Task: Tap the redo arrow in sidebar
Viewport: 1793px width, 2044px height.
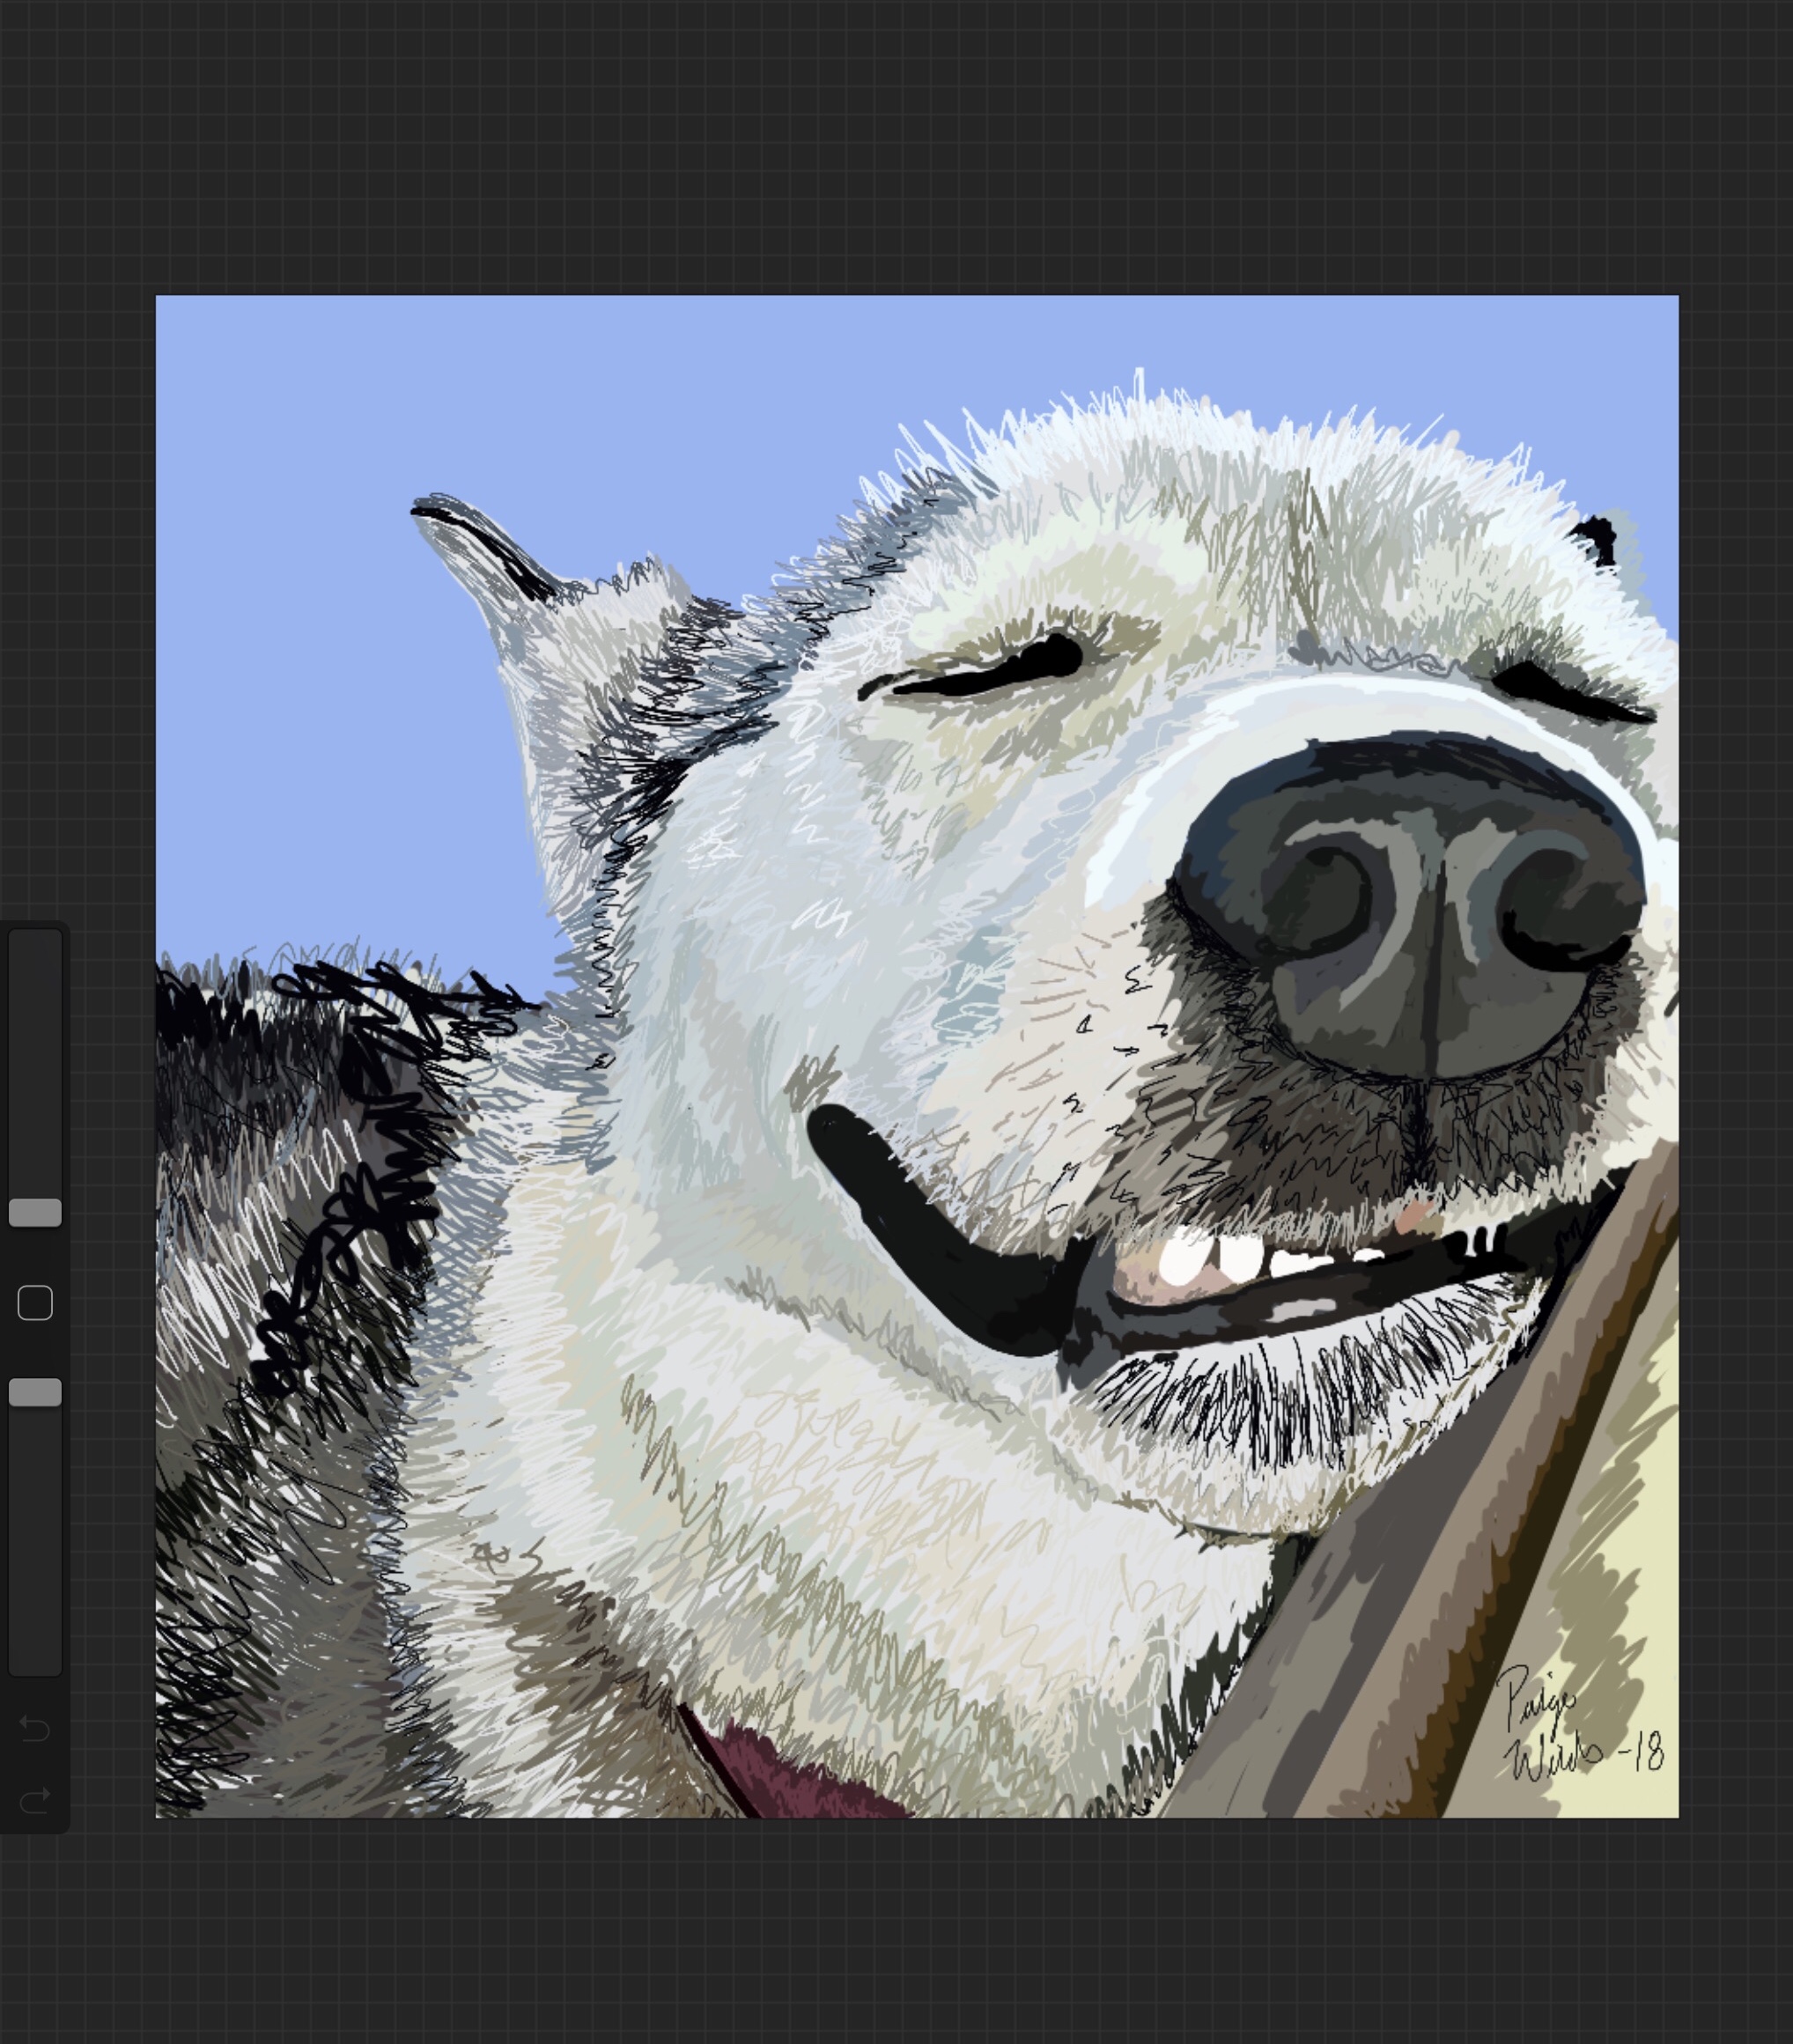Action: point(35,1801)
